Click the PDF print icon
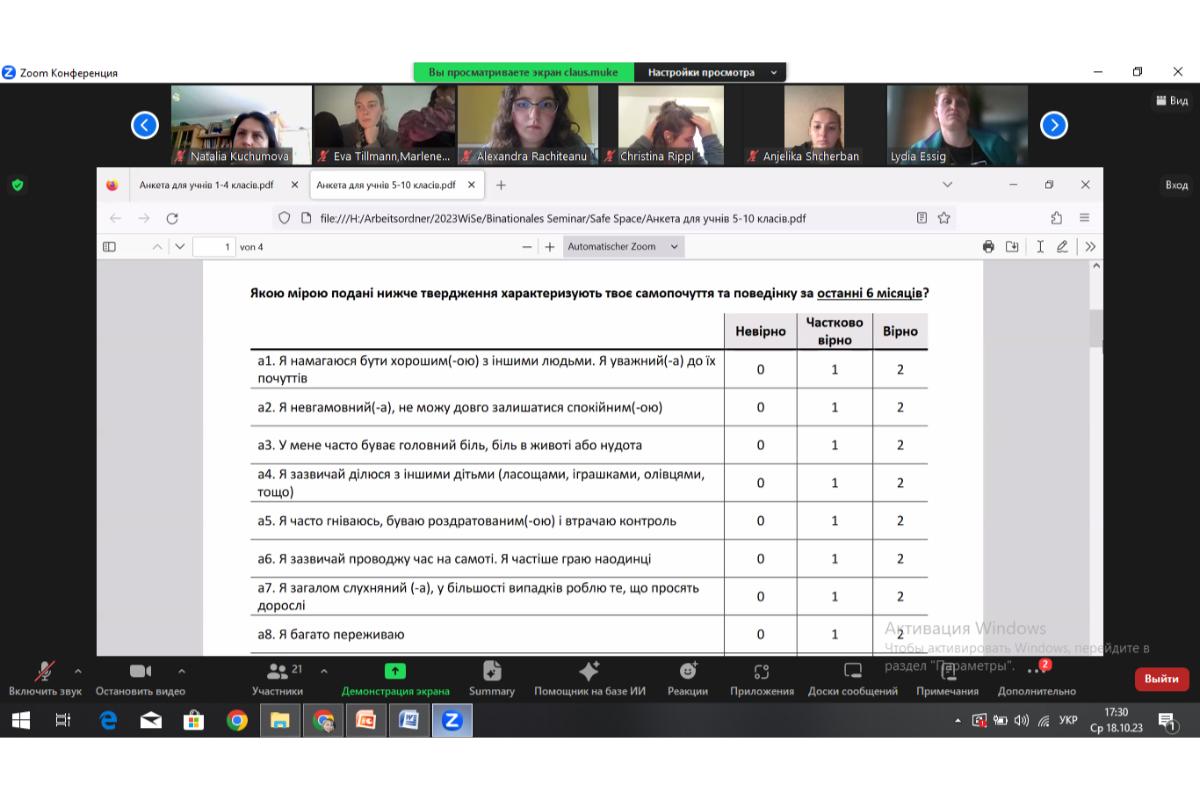The width and height of the screenshot is (1200, 800). coord(988,247)
